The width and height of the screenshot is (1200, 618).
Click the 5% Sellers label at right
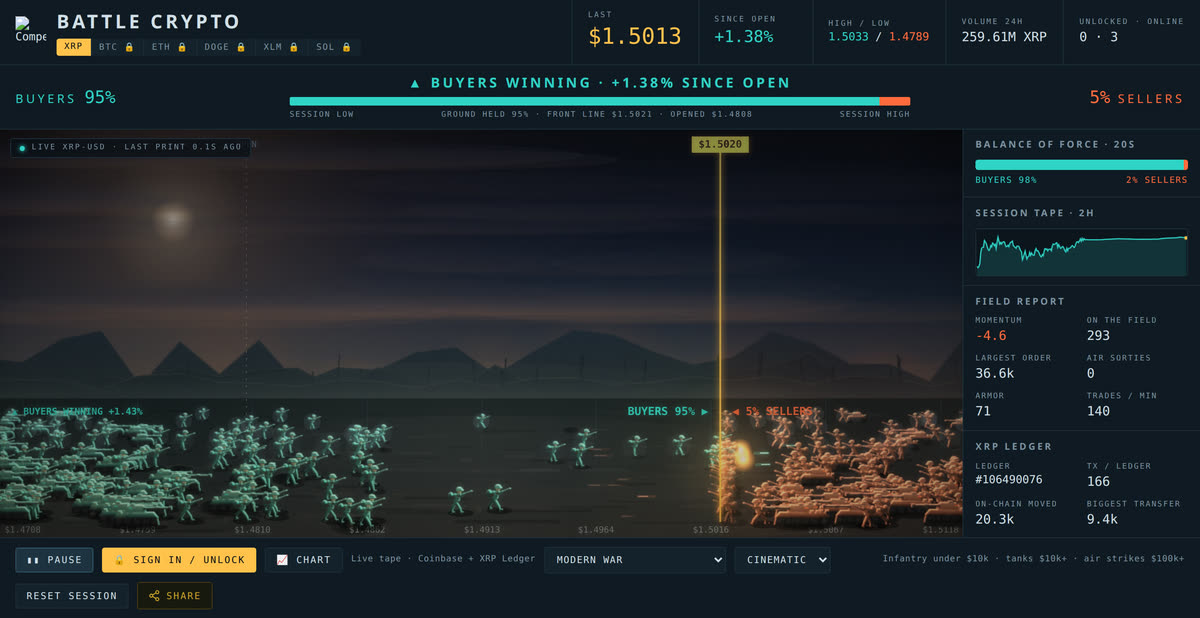coord(1136,98)
